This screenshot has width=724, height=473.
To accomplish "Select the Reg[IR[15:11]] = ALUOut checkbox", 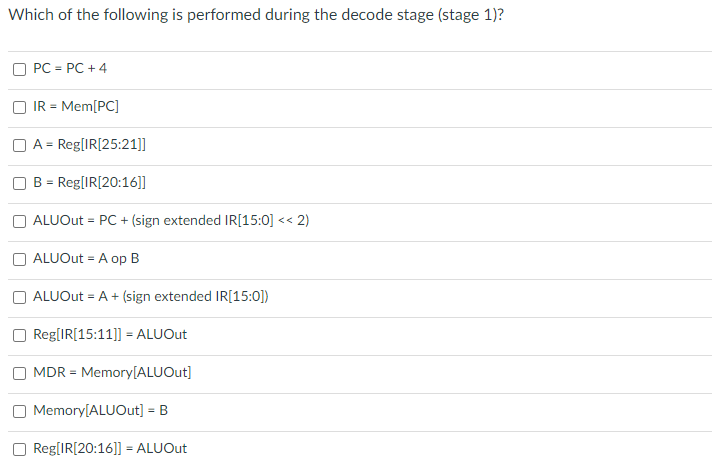I will pyautogui.click(x=19, y=335).
